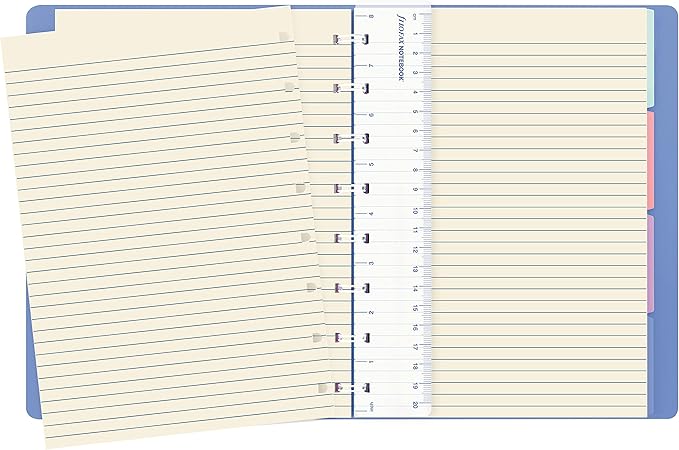
Task: Click the 9 mark on the ruler's cm scale
Action: (x=415, y=189)
